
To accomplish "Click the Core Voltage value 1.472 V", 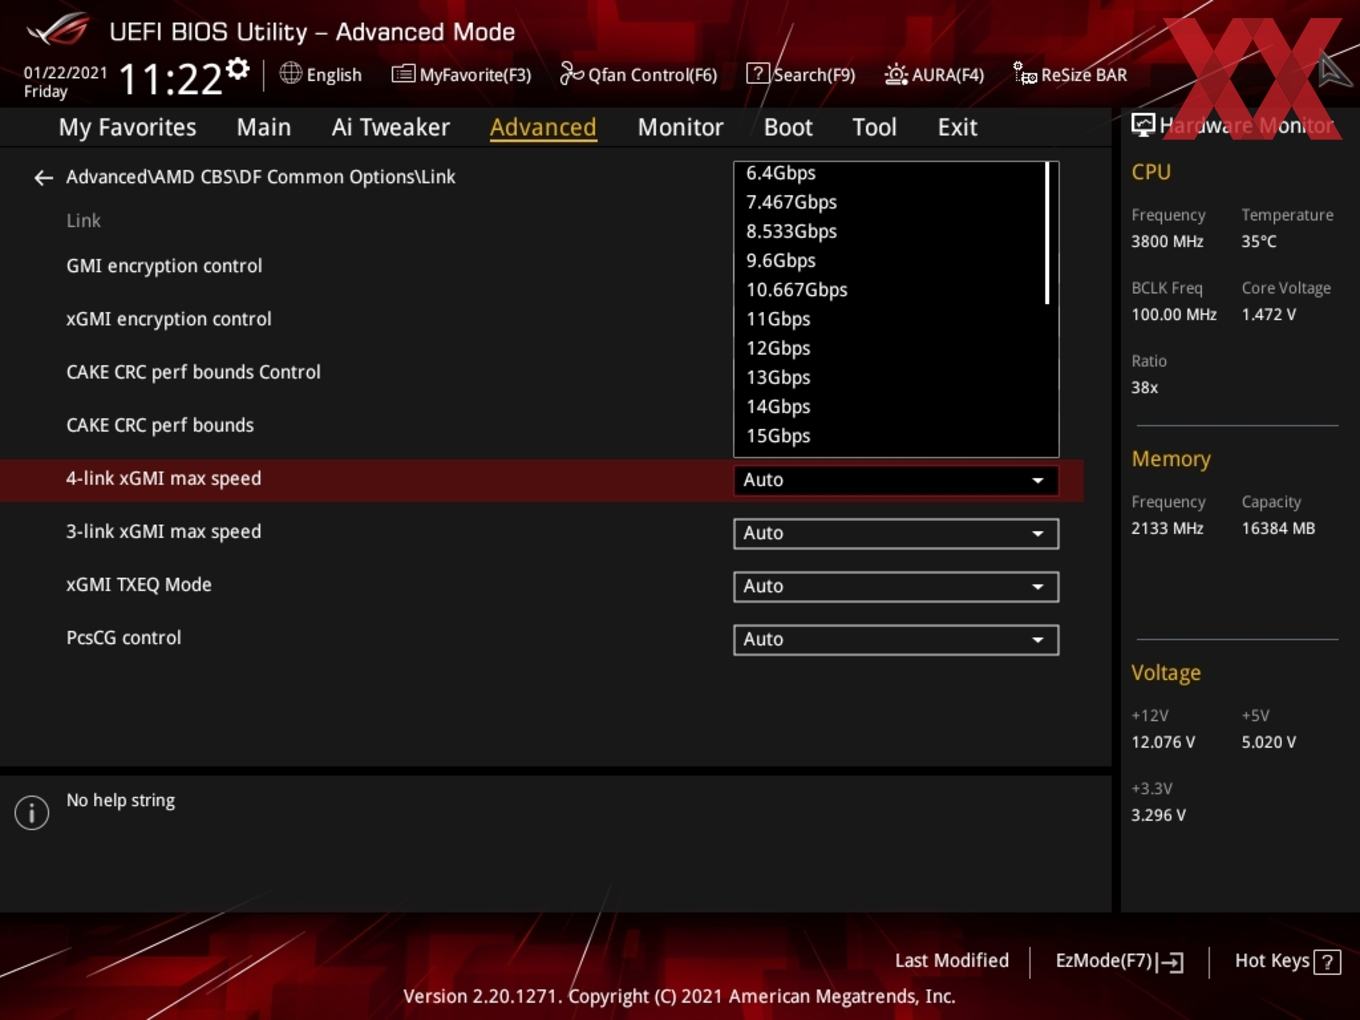I will point(1269,315).
